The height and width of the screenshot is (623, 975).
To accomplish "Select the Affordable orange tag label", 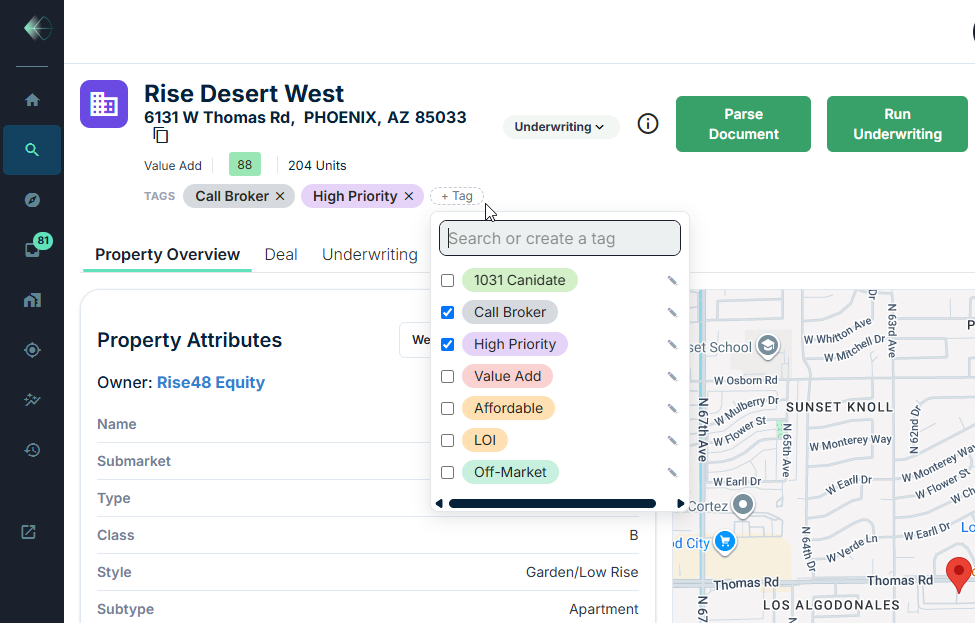I will point(509,408).
